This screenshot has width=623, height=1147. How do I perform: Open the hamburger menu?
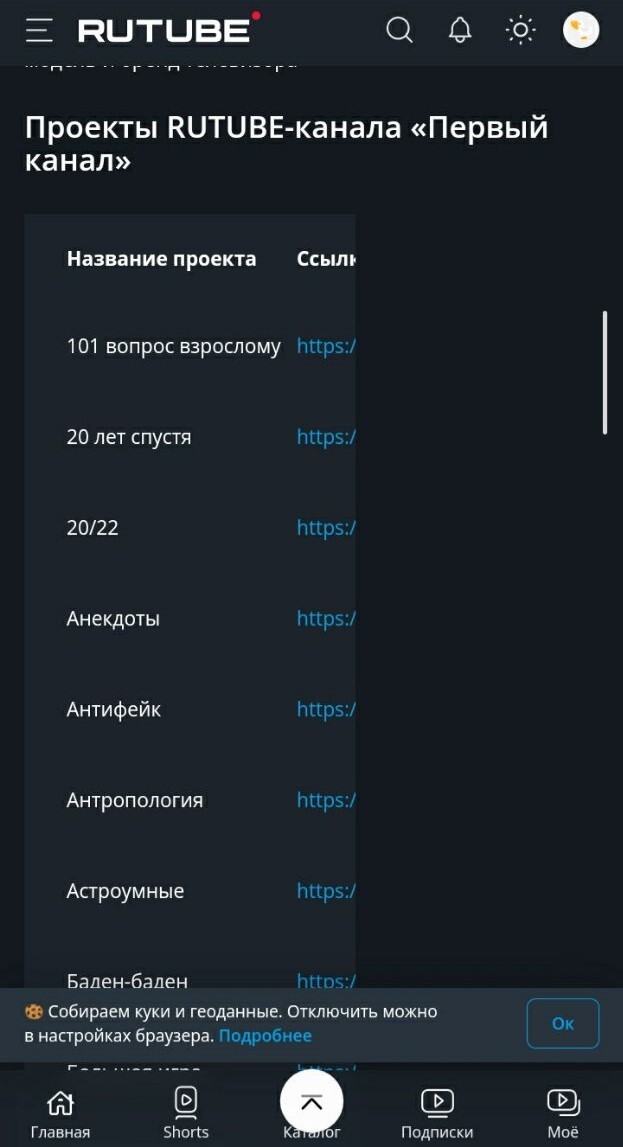tap(39, 30)
